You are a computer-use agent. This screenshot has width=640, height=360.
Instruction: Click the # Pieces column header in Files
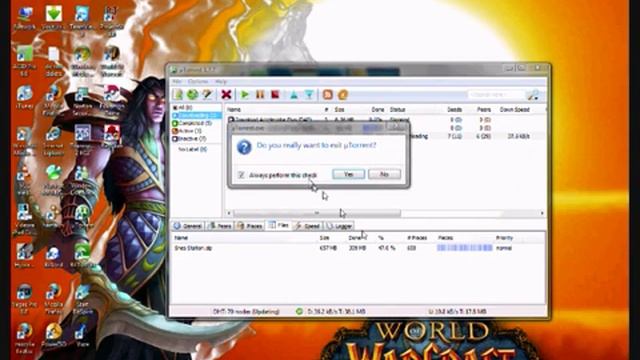pos(417,238)
